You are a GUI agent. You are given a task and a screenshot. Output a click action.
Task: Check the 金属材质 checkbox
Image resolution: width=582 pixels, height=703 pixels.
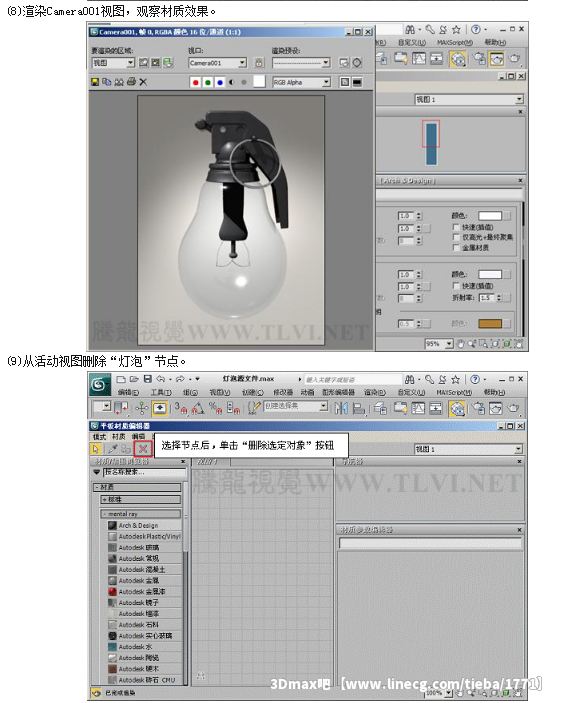coord(456,247)
